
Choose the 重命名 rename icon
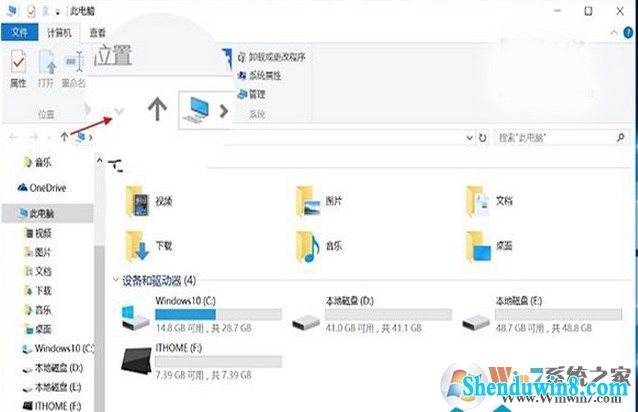point(73,68)
